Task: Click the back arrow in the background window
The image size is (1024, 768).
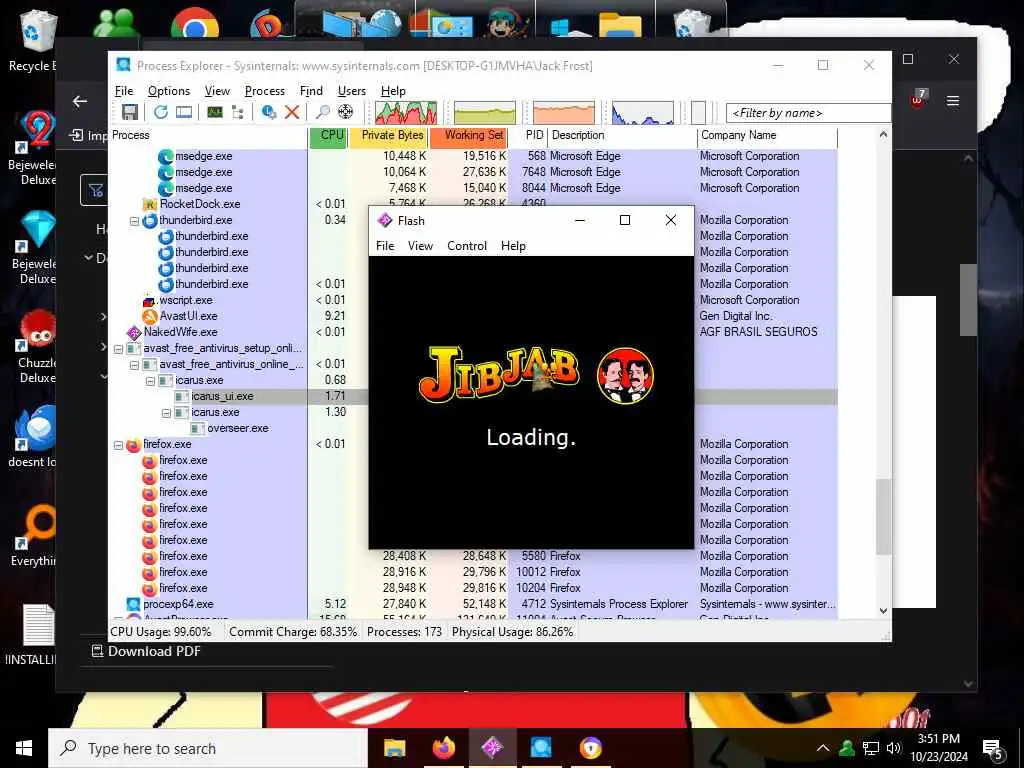Action: [x=80, y=101]
